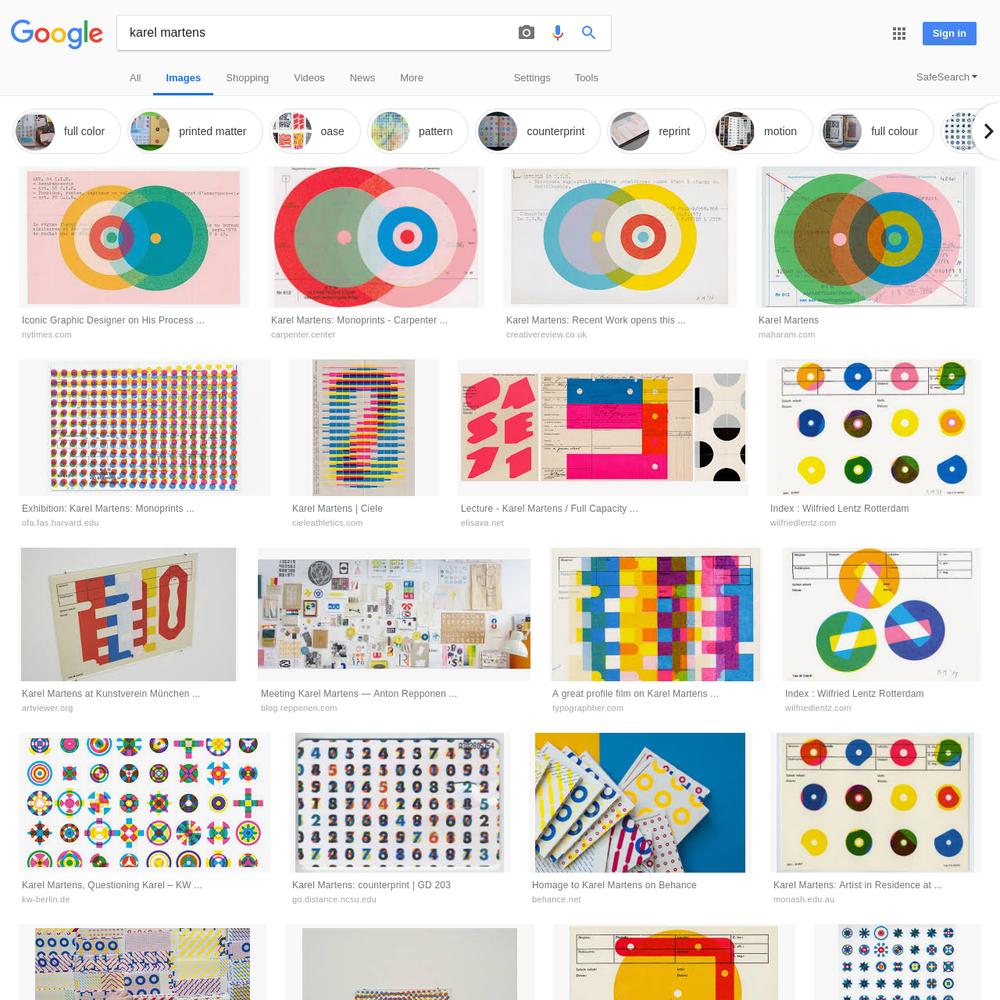Show more suggestion chips with right arrow
Image resolution: width=1000 pixels, height=1000 pixels.
pyautogui.click(x=988, y=131)
